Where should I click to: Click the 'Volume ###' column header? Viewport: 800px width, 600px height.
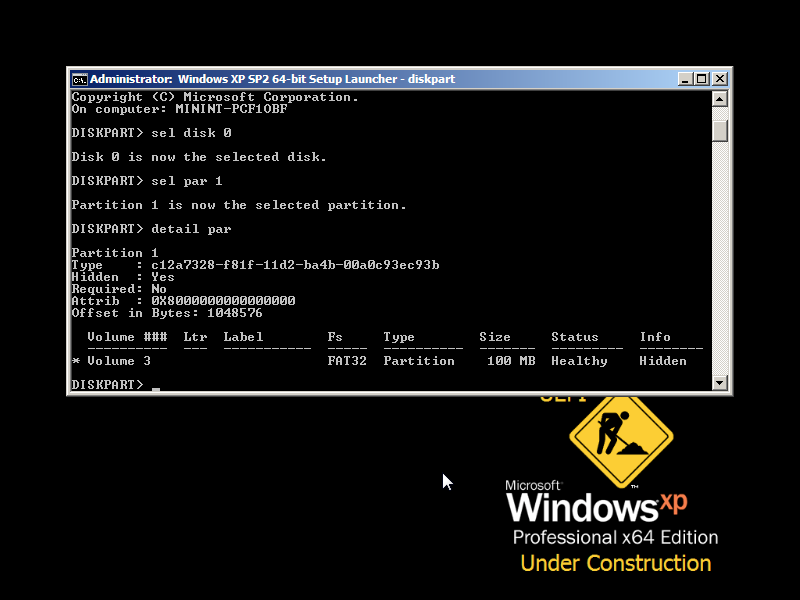tap(127, 337)
